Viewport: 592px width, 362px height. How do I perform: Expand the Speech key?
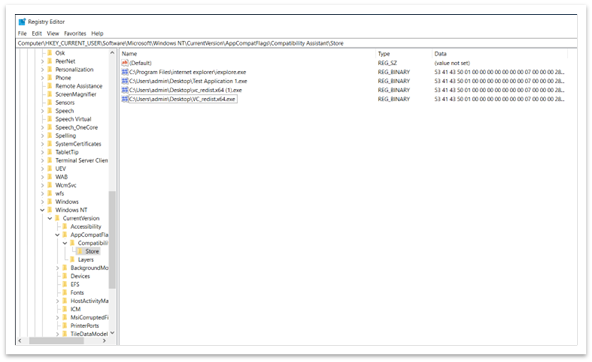[42, 111]
